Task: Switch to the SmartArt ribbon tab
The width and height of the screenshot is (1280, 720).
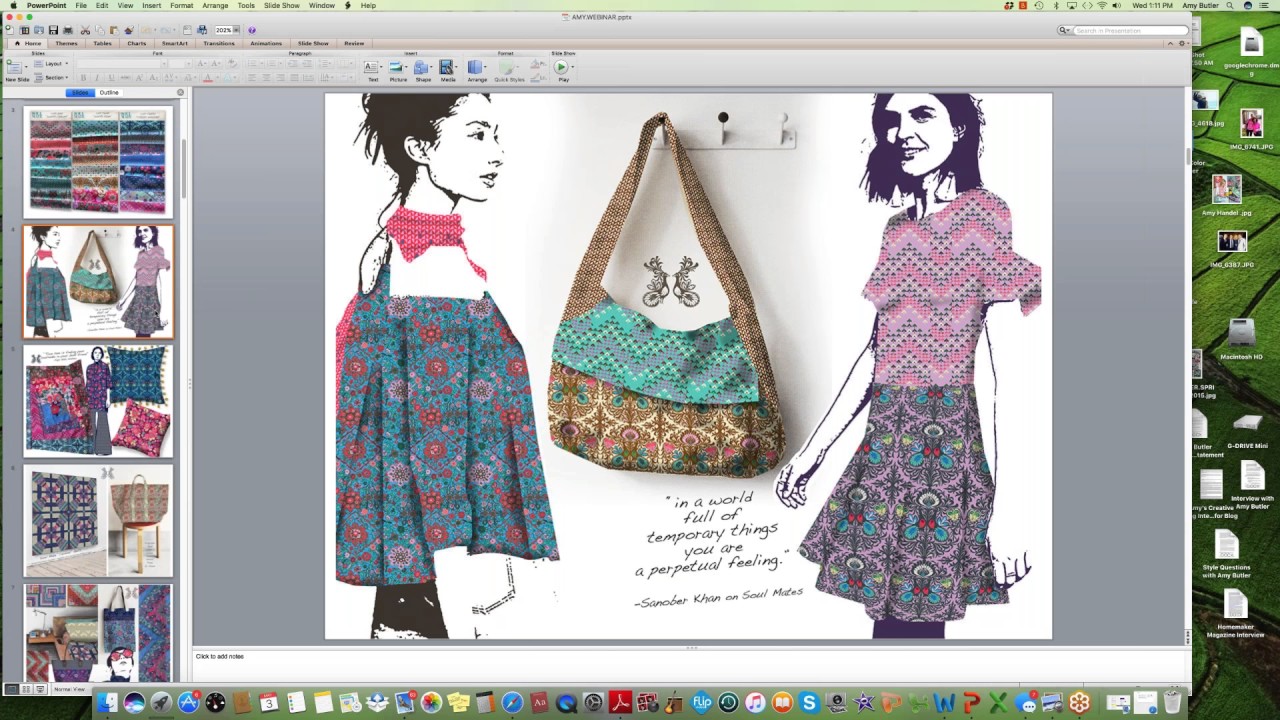Action: [175, 43]
